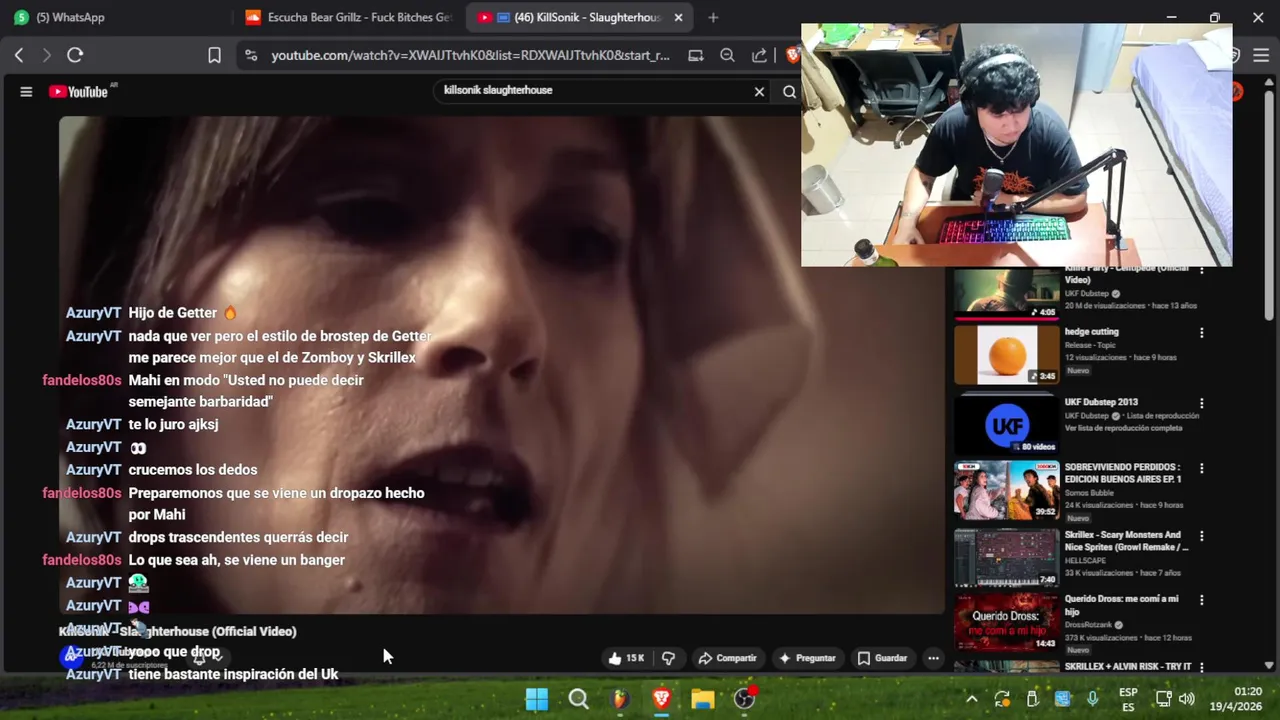
Task: Open options menu for UKF Dubstep 2013
Action: (1202, 404)
